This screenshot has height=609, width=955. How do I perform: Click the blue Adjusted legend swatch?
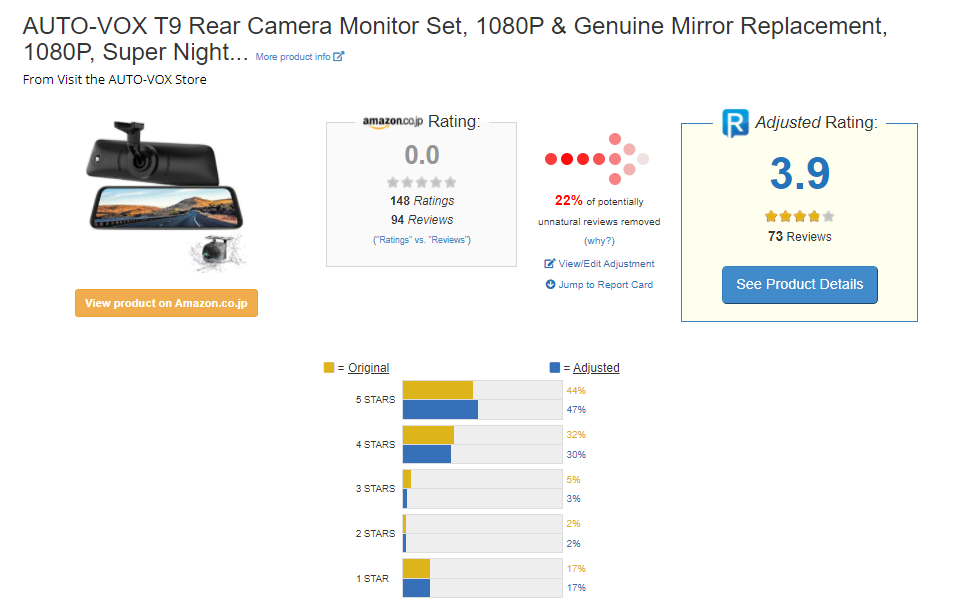[x=555, y=368]
